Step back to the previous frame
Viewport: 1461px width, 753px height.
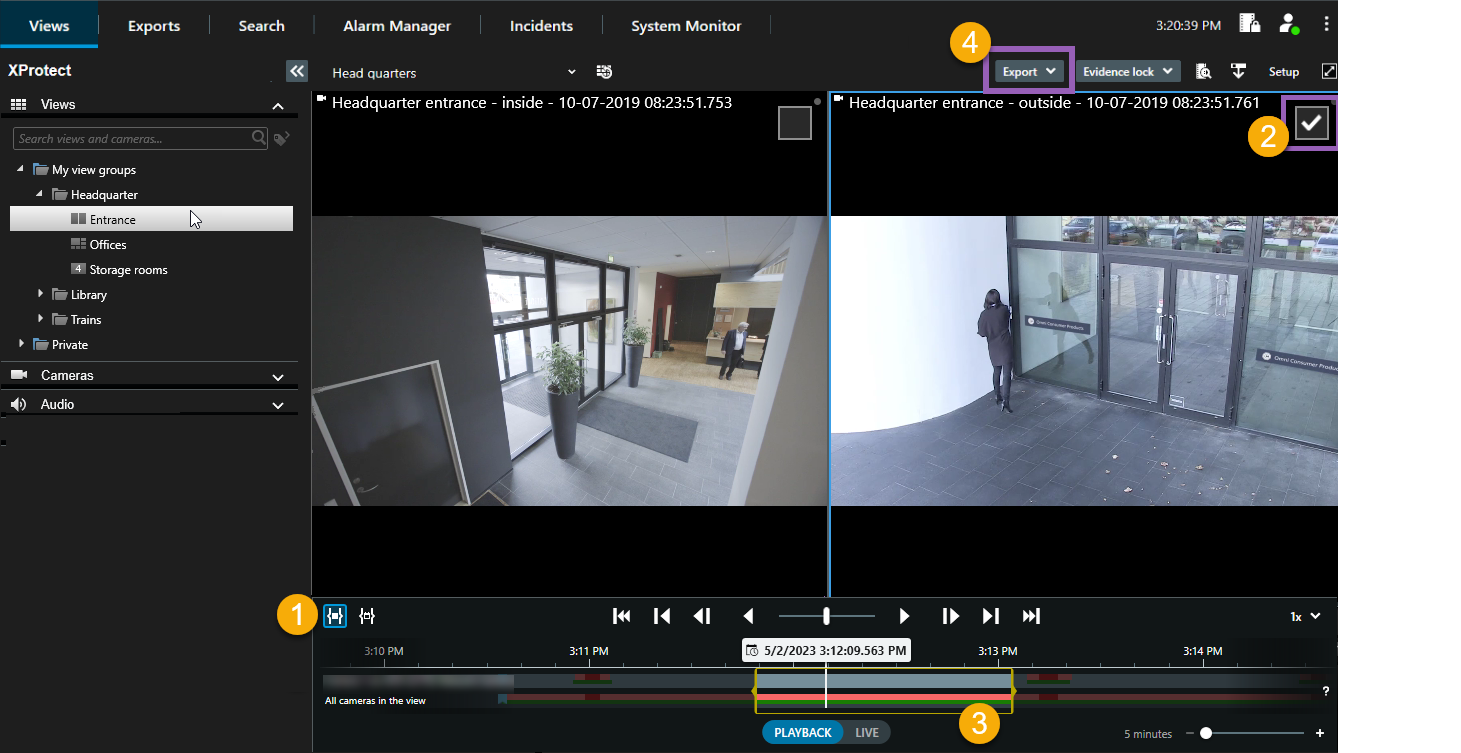click(702, 616)
